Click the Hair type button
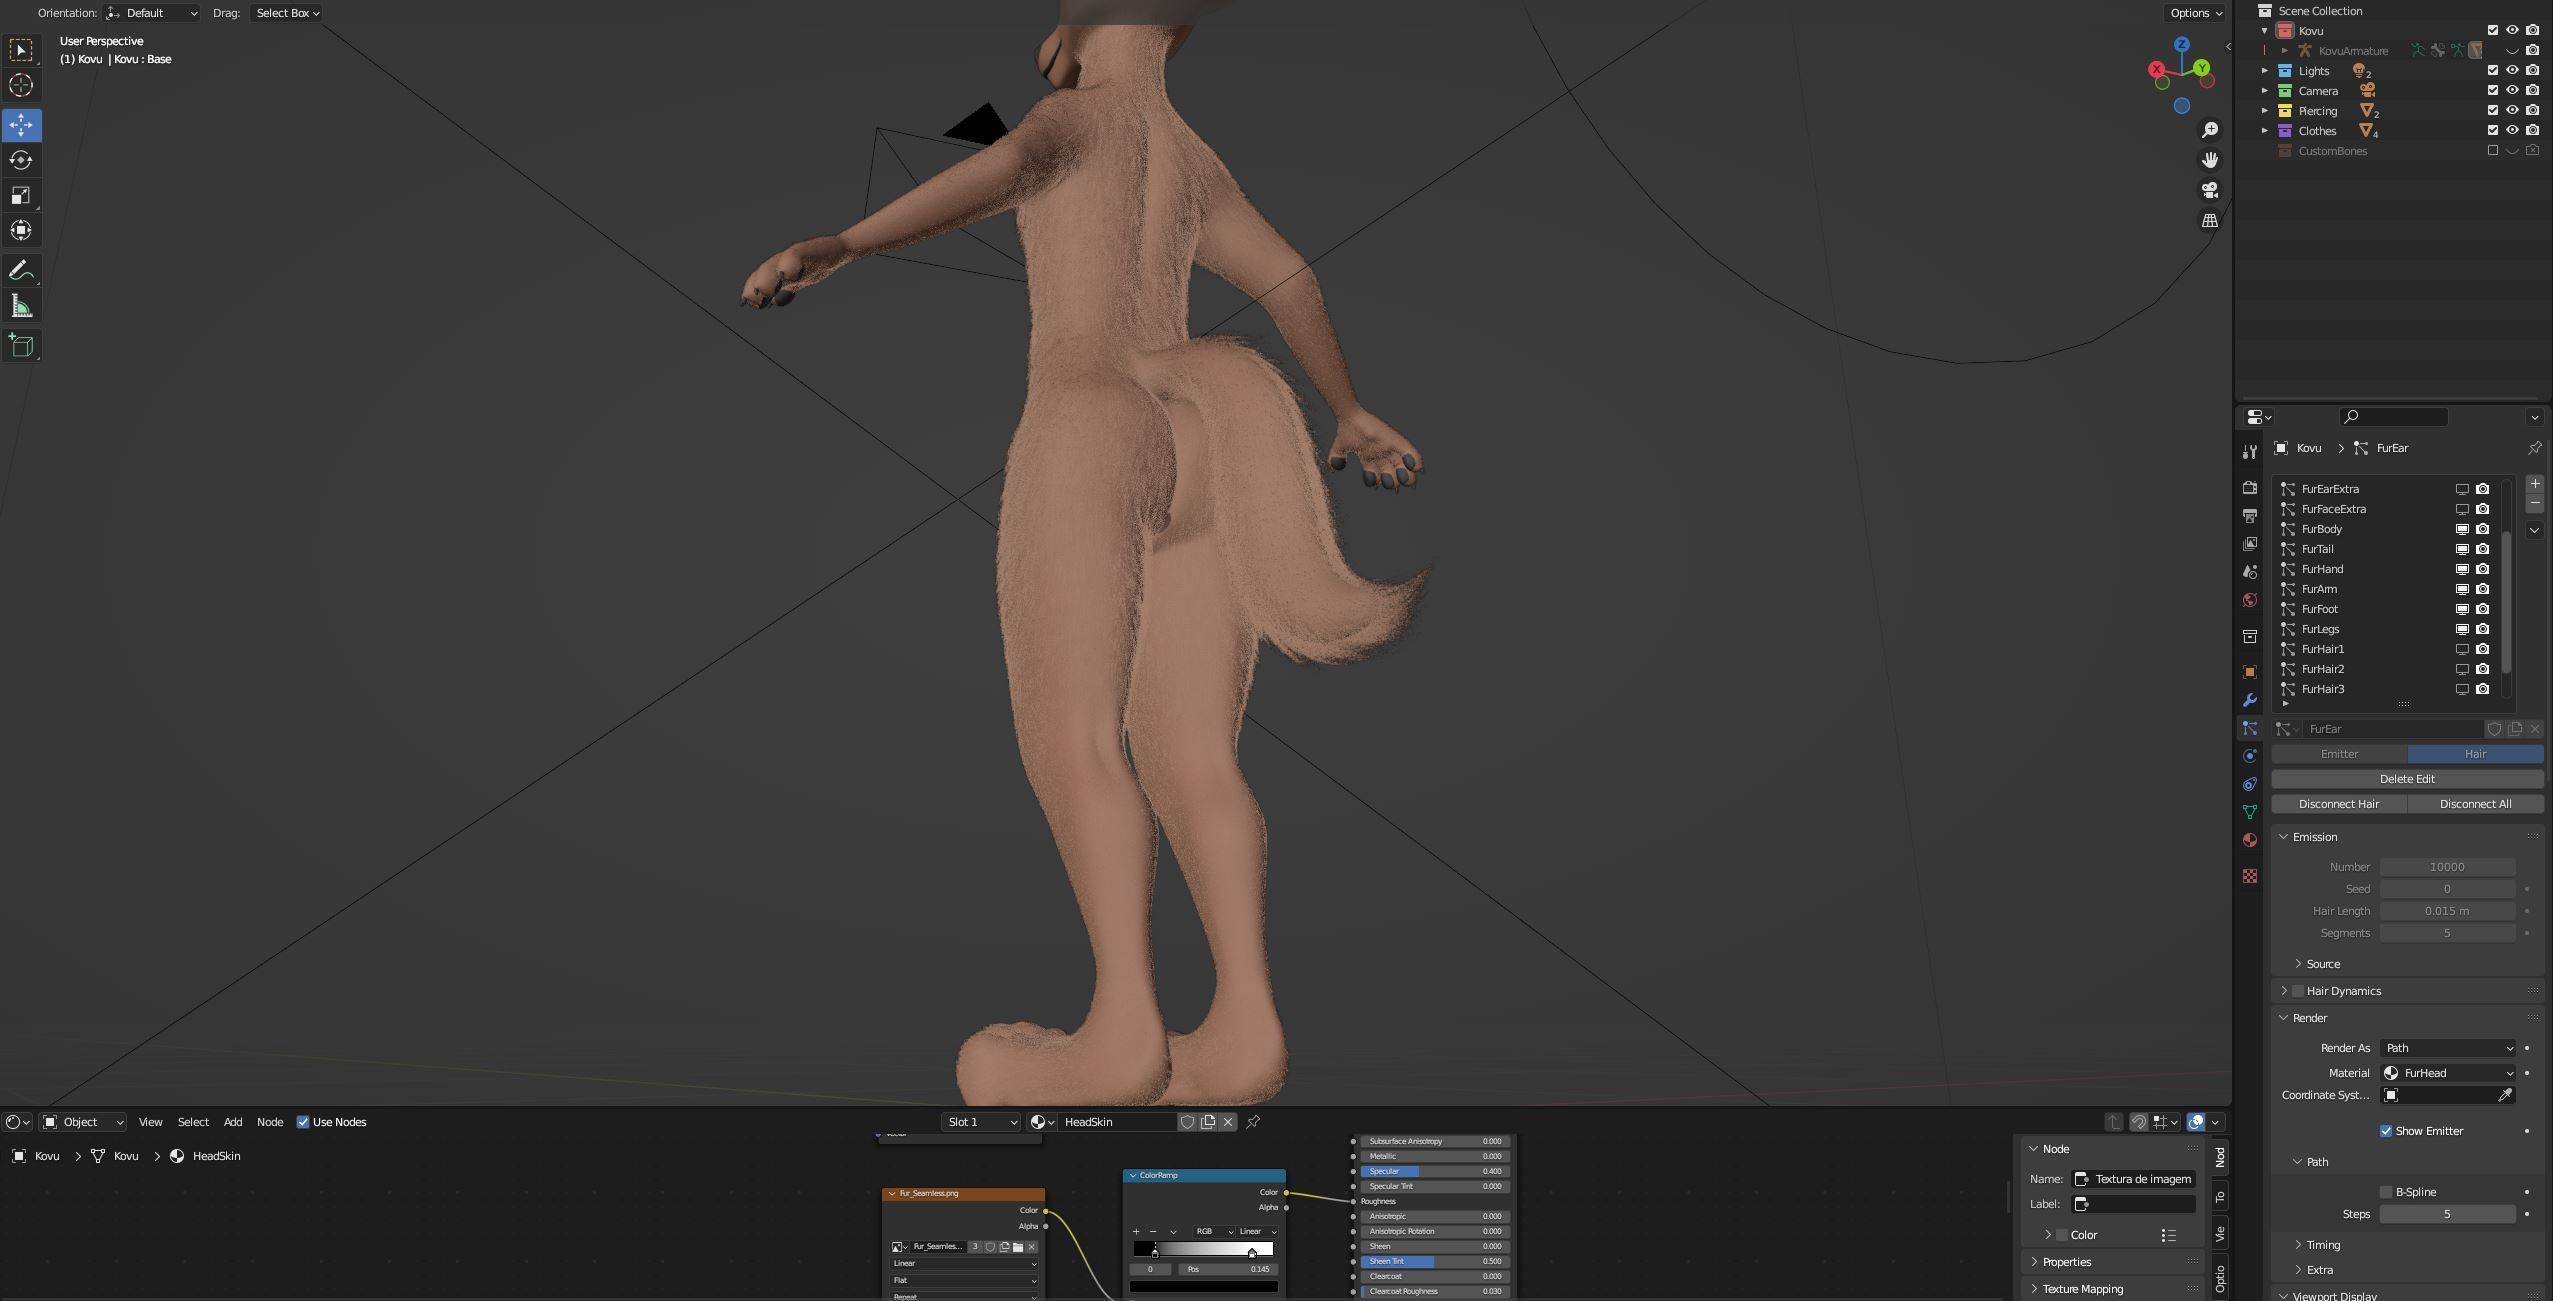This screenshot has height=1301, width=2553. pos(2475,754)
